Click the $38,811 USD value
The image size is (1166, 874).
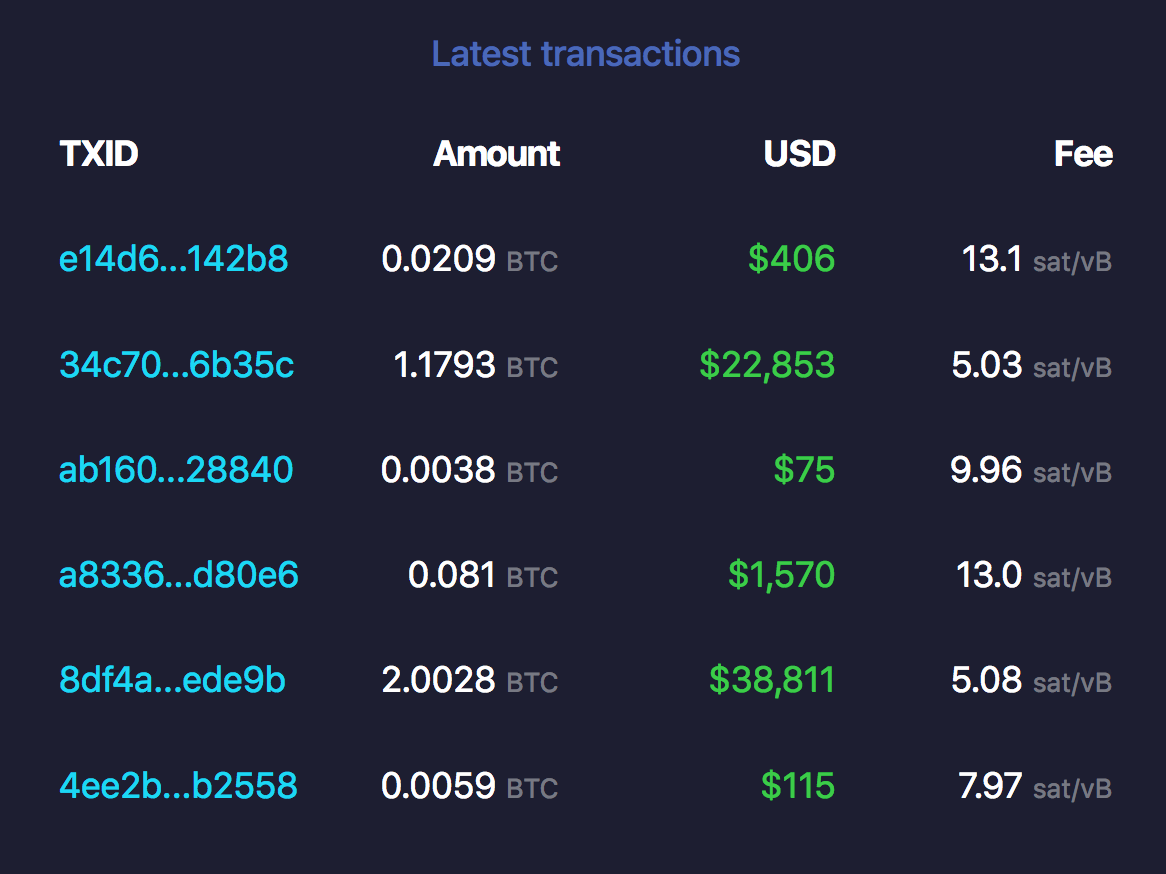pos(771,680)
